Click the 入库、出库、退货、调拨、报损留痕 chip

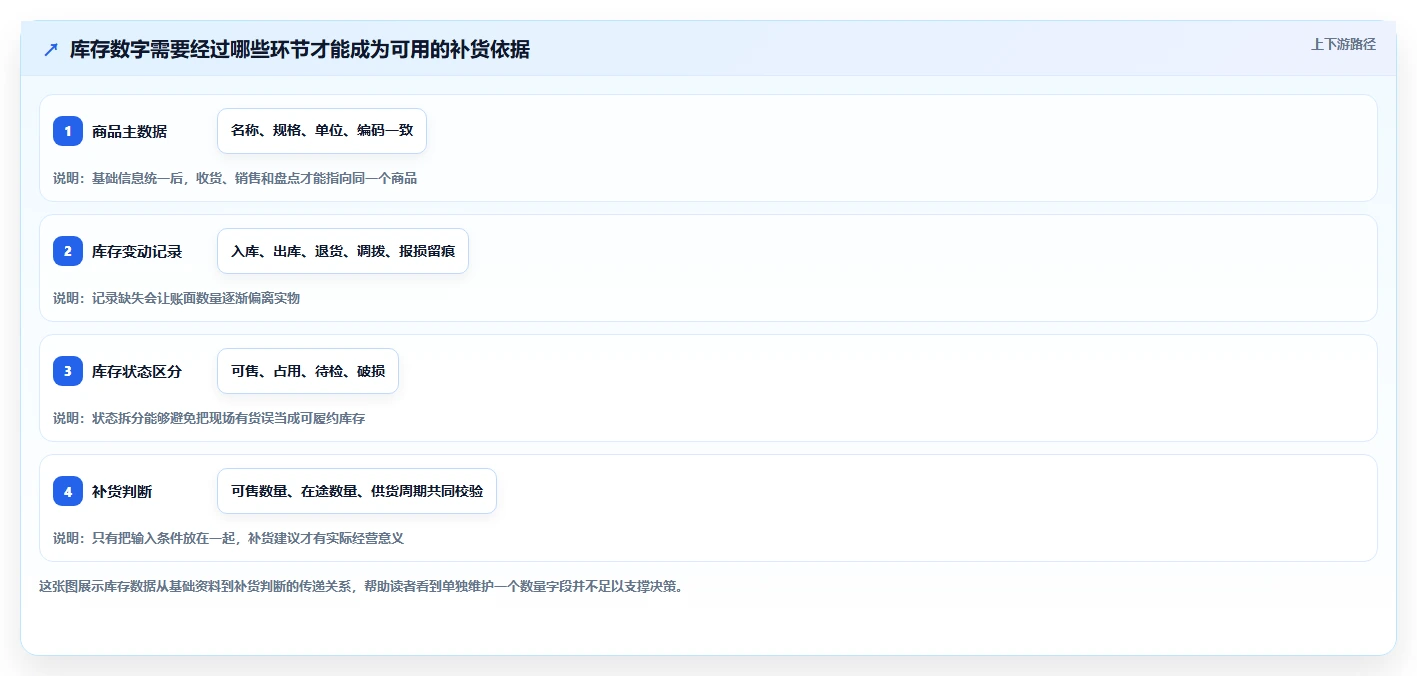pyautogui.click(x=343, y=251)
